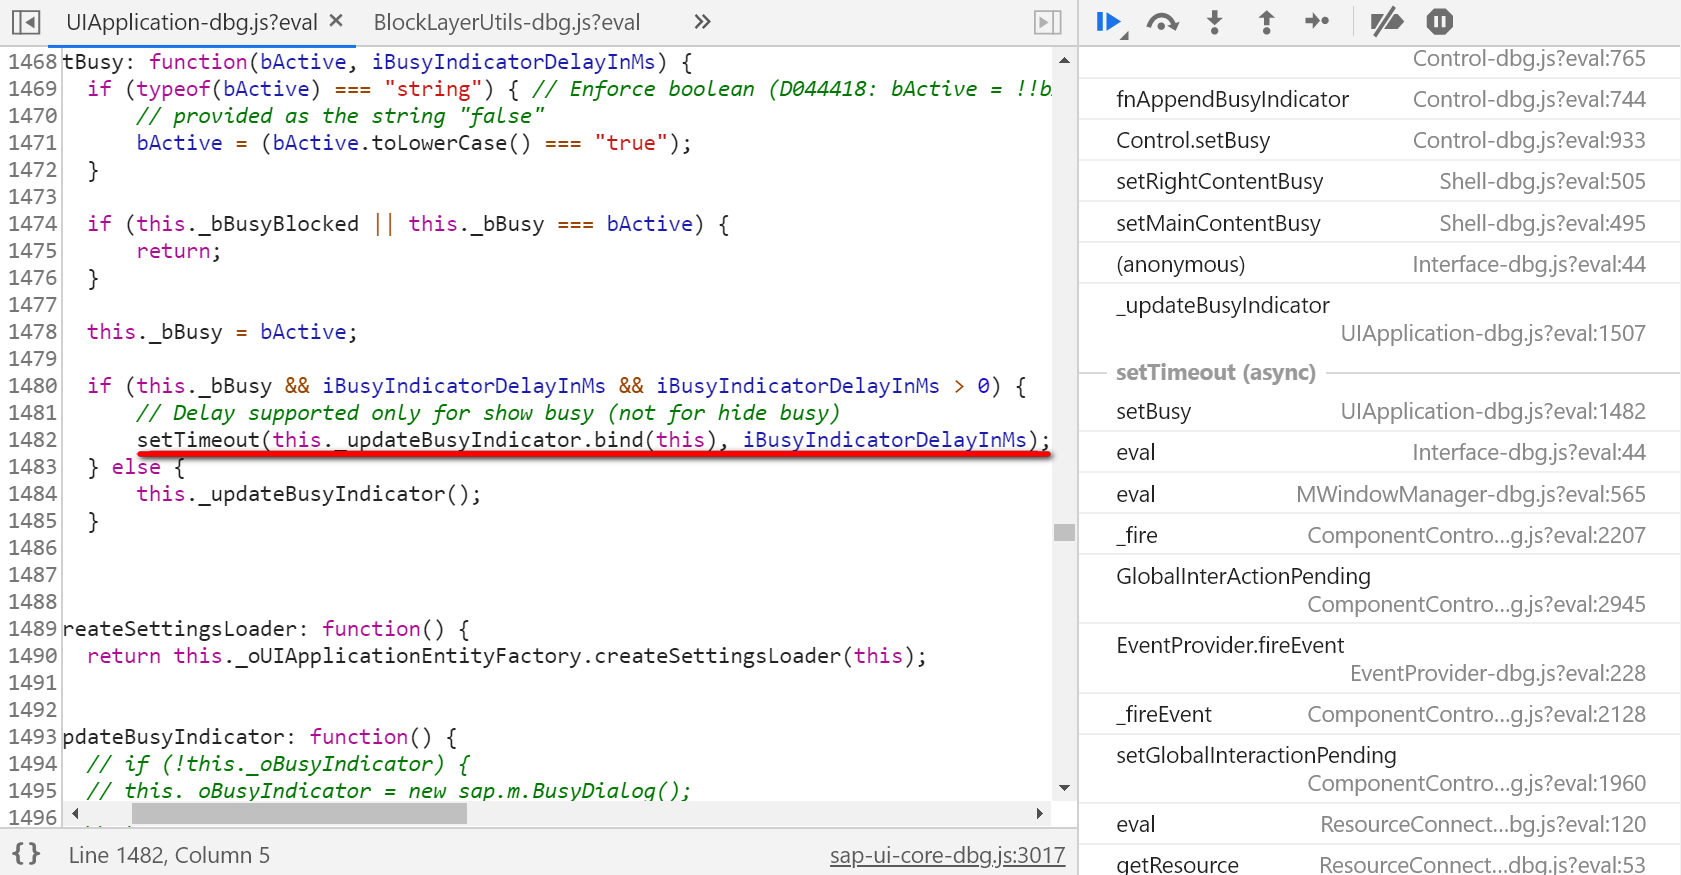Select the EventProvider.fireEvent call frame
This screenshot has height=875, width=1681.
pyautogui.click(x=1380, y=659)
